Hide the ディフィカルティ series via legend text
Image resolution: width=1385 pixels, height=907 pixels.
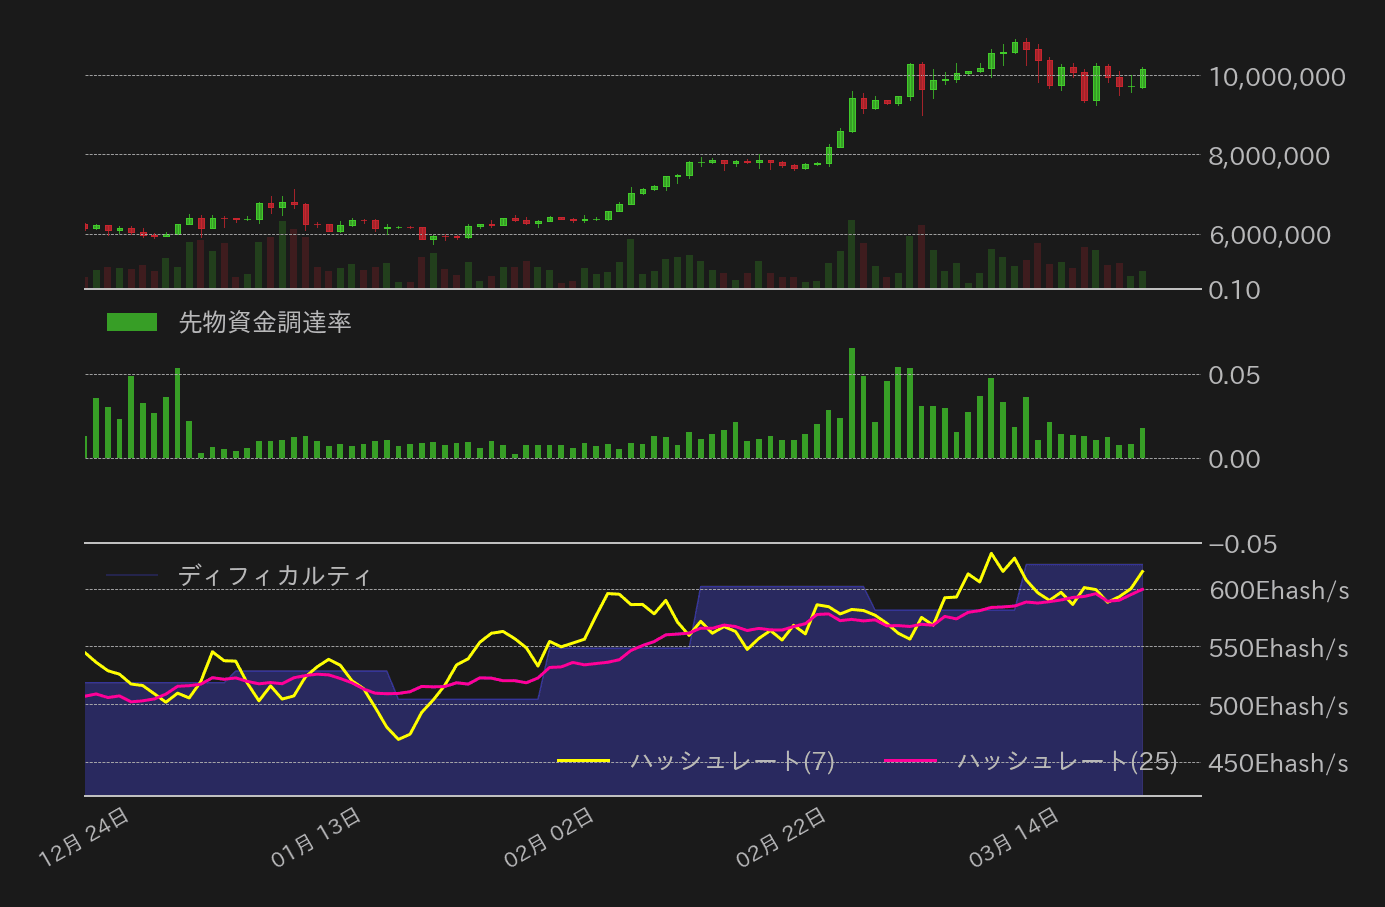tap(275, 576)
